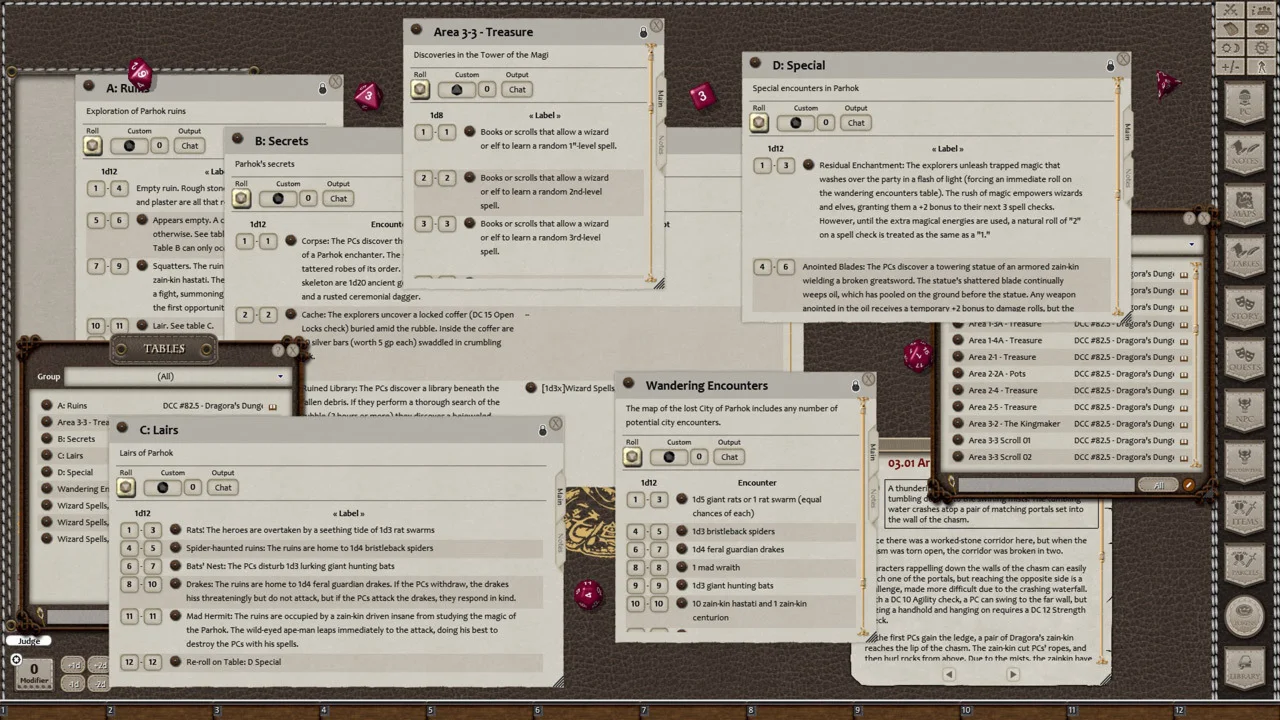Toggle the lock on C: Lairs window
This screenshot has width=1280, height=720.
coord(543,430)
